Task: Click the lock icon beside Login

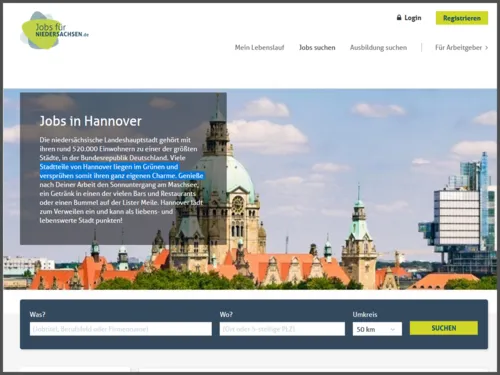Action: [399, 17]
